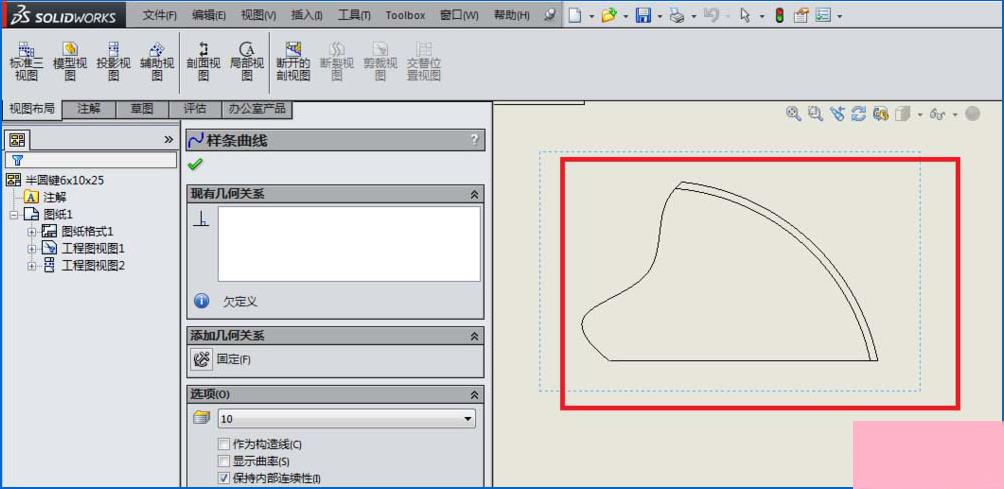The width and height of the screenshot is (1004, 489).
Task: Click the Zoom to Fit magnifier icon
Action: pos(793,114)
